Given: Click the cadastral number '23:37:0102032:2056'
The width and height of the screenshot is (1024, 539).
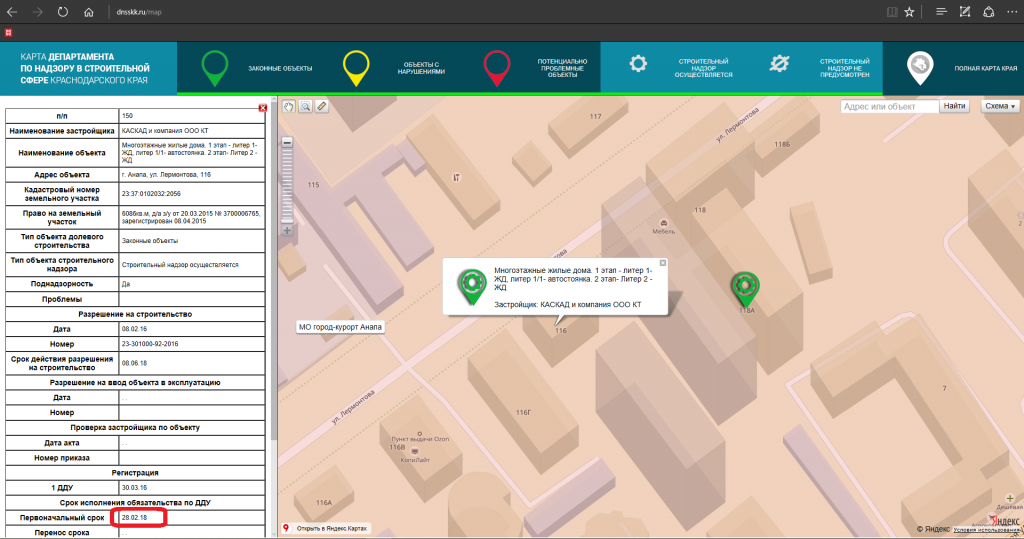Looking at the screenshot, I should [192, 193].
